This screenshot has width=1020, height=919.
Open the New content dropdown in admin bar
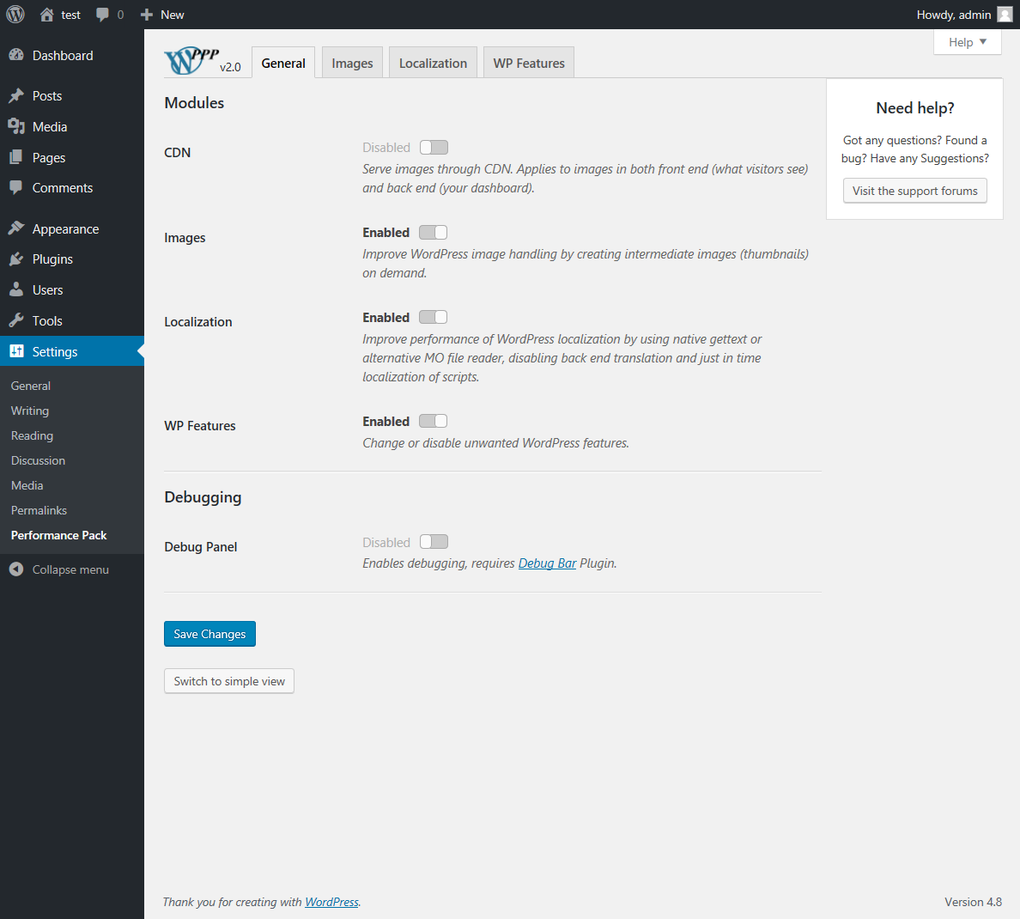click(x=162, y=15)
